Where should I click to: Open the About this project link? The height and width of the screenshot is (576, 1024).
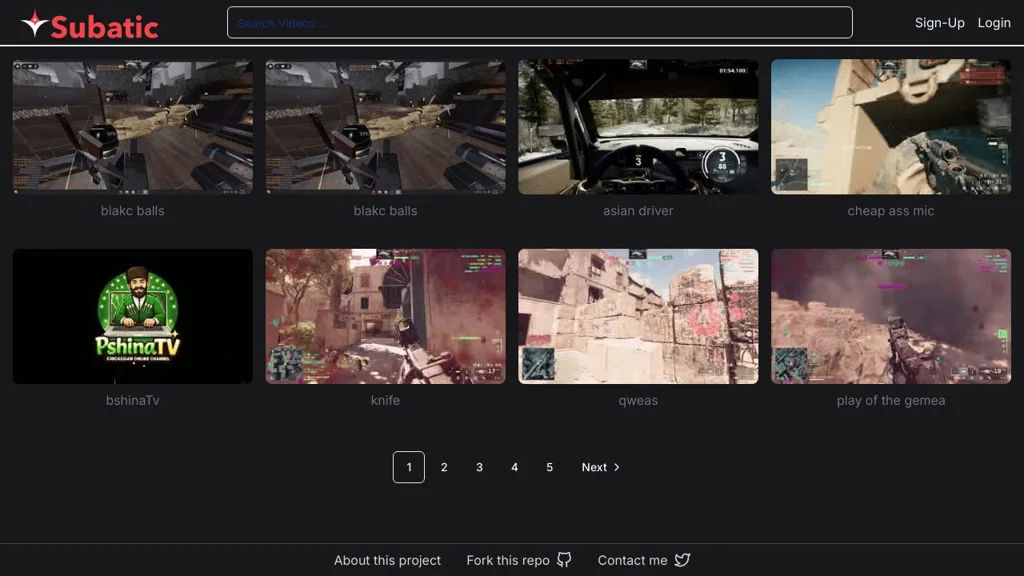[387, 560]
